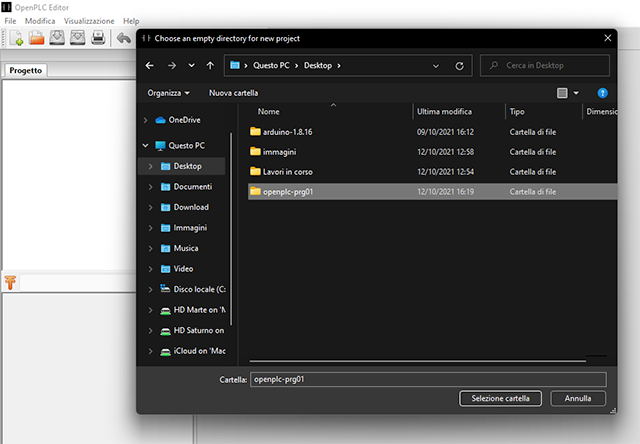Open the view layout options dropdown

click(x=576, y=93)
